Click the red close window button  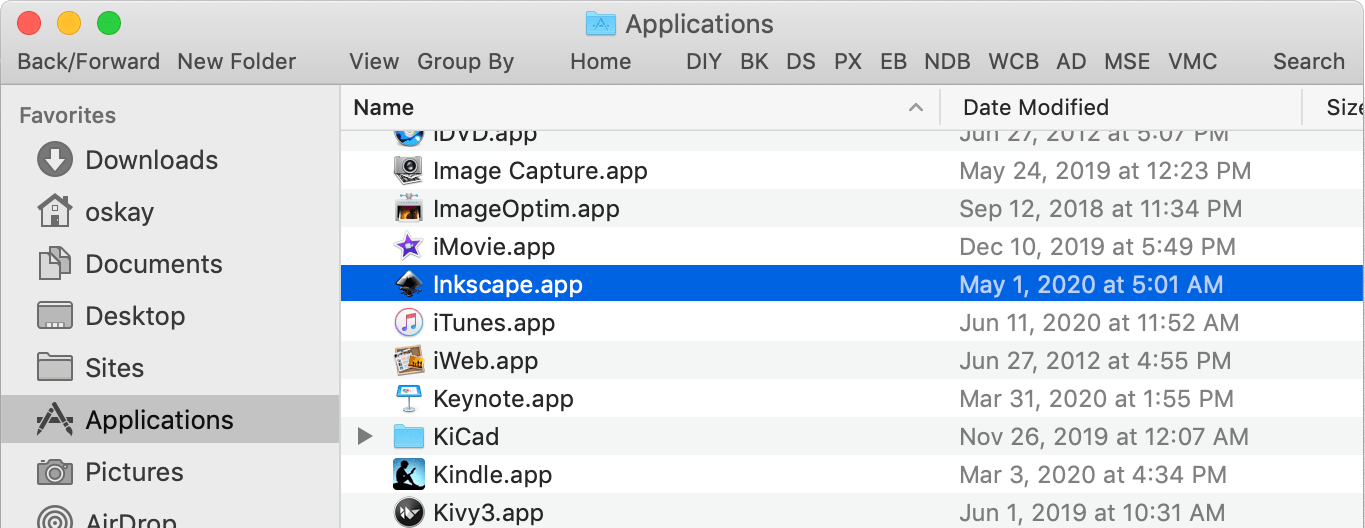click(x=30, y=22)
